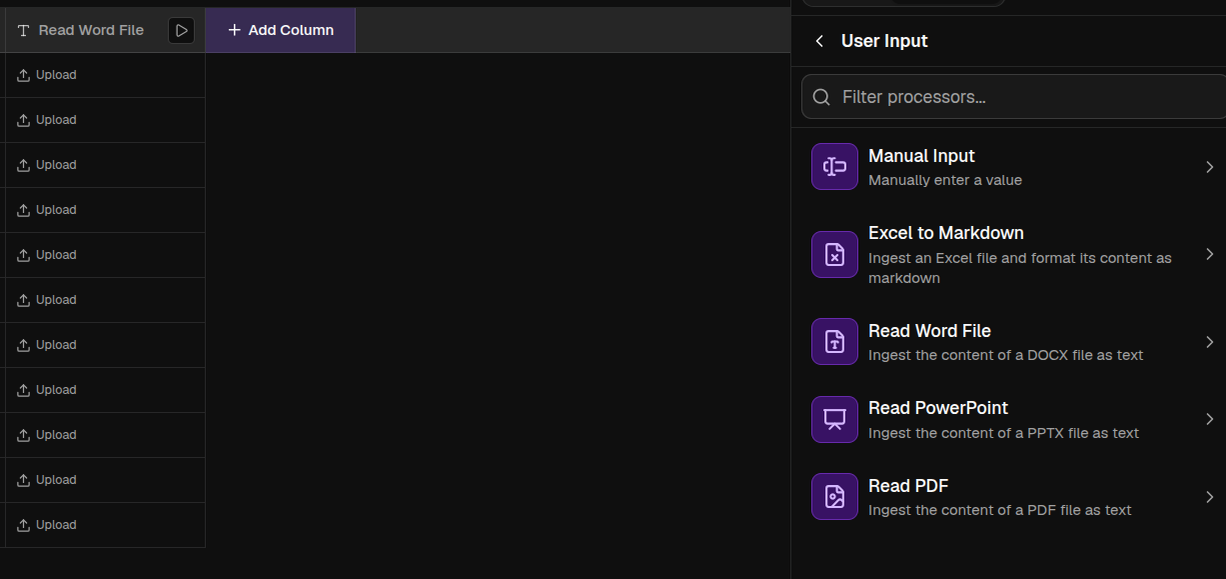Click 'Ingest the content of a PDF file as text'
Viewport: 1226px width, 579px height.
click(x=1000, y=510)
